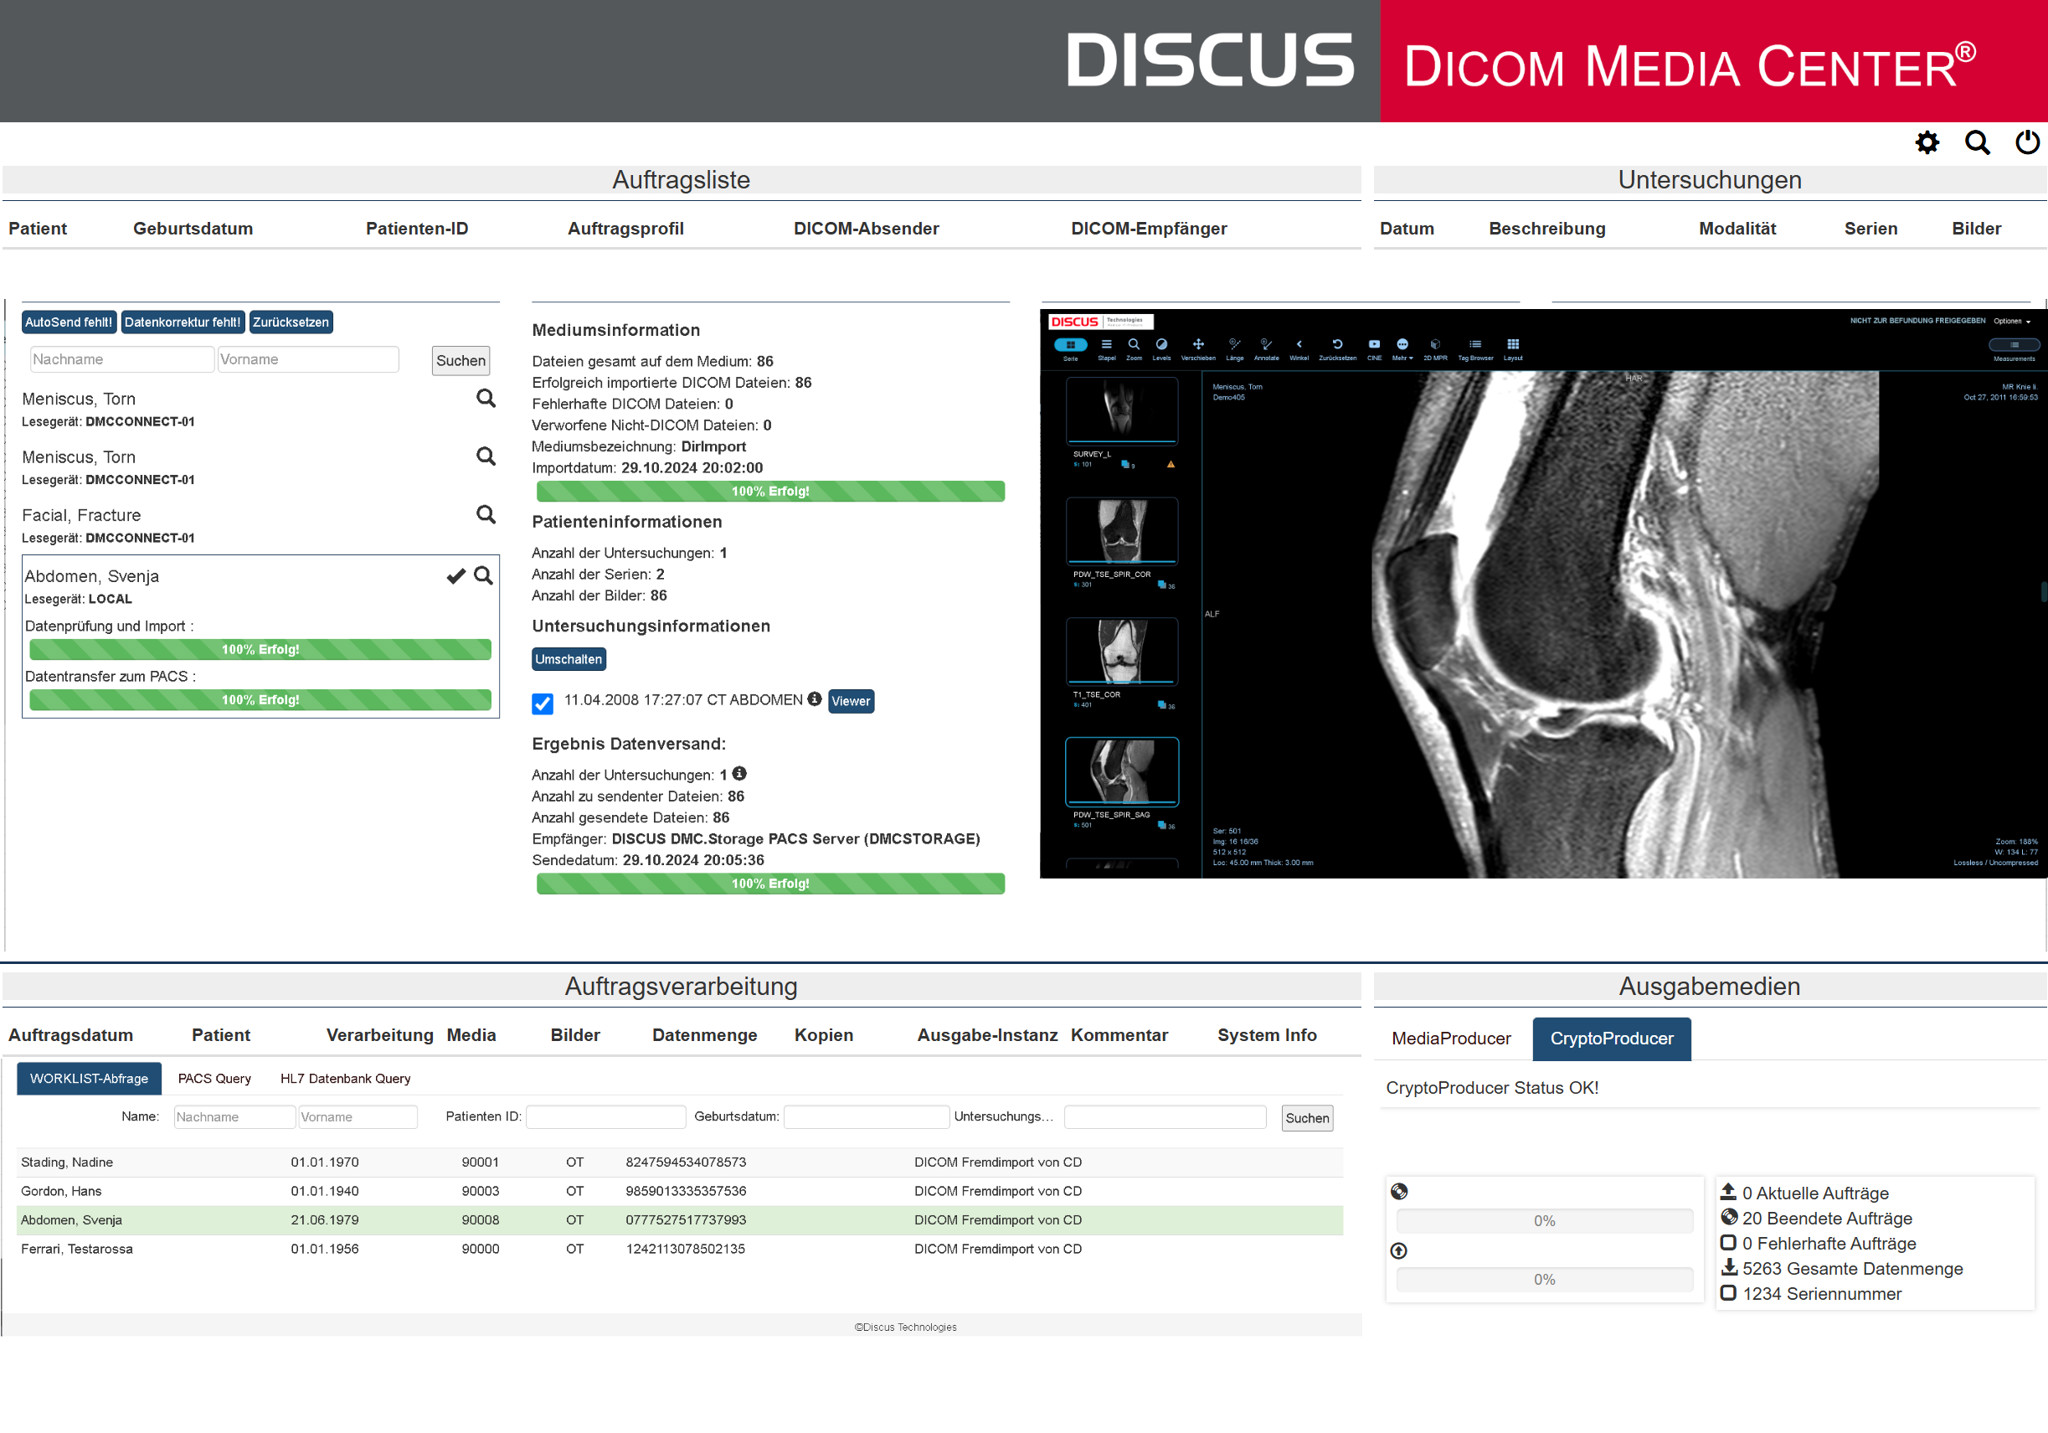2048x1433 pixels.
Task: Click the upload arrow icon in CryptoProducer panel
Action: (x=1399, y=1250)
